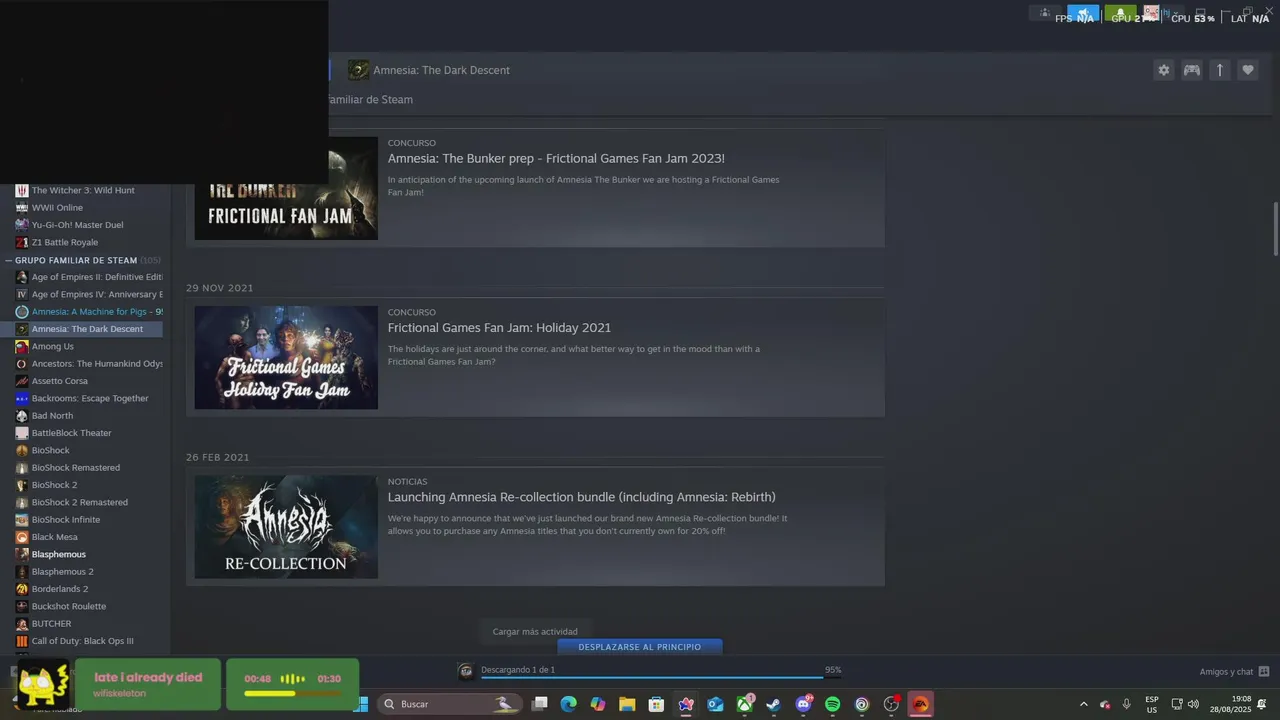Image resolution: width=1280 pixels, height=720 pixels.
Task: Open Copilot icon in taskbar
Action: (x=598, y=704)
